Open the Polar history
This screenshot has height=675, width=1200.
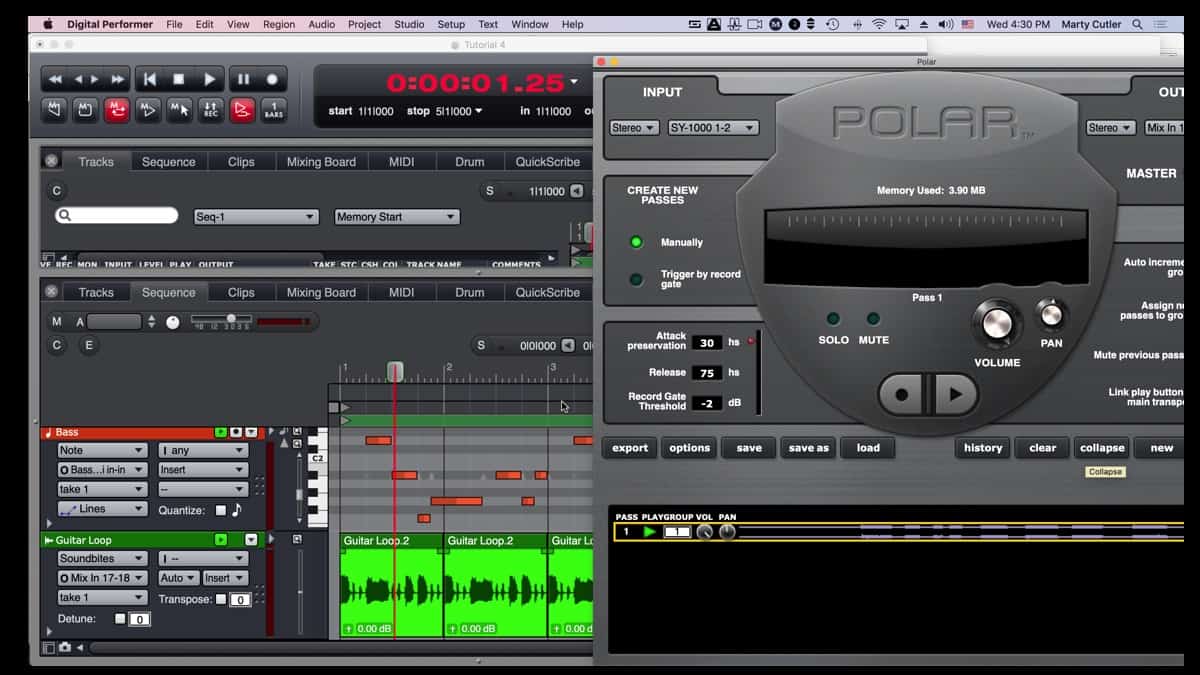tap(983, 448)
